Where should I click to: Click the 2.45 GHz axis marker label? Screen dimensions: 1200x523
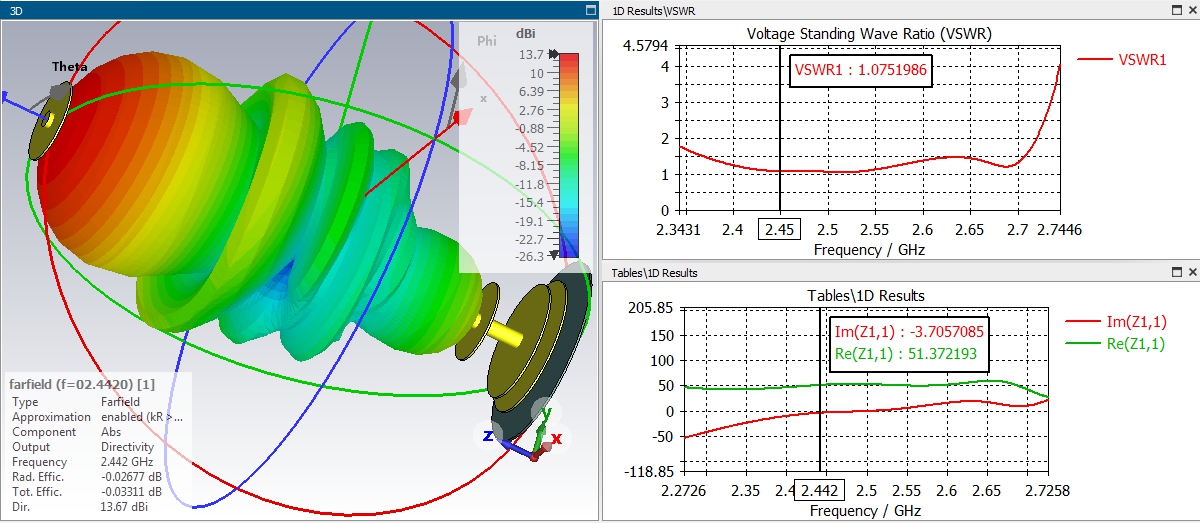pos(780,230)
